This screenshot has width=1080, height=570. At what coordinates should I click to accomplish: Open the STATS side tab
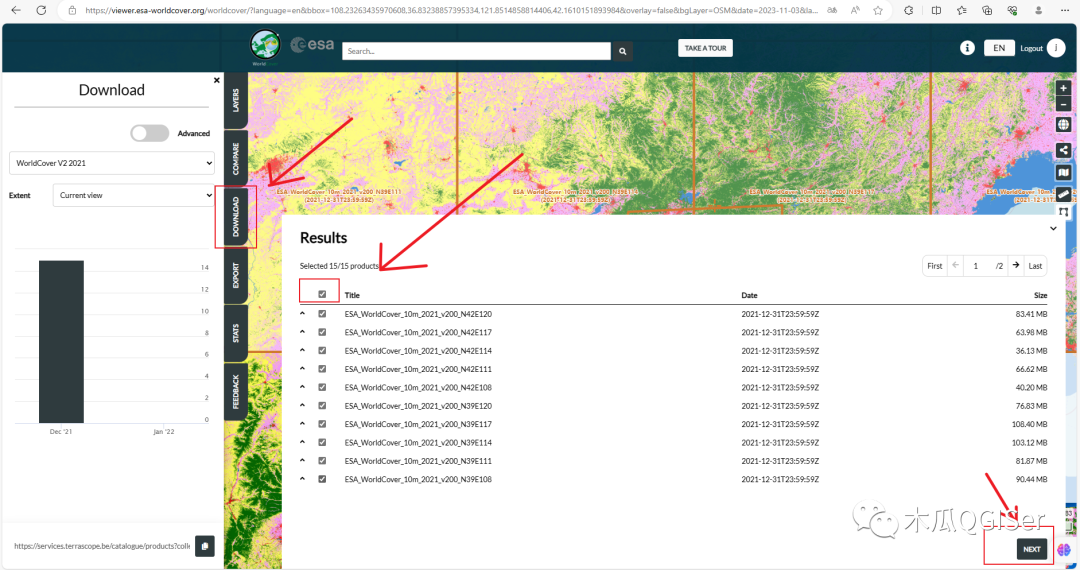coord(236,333)
